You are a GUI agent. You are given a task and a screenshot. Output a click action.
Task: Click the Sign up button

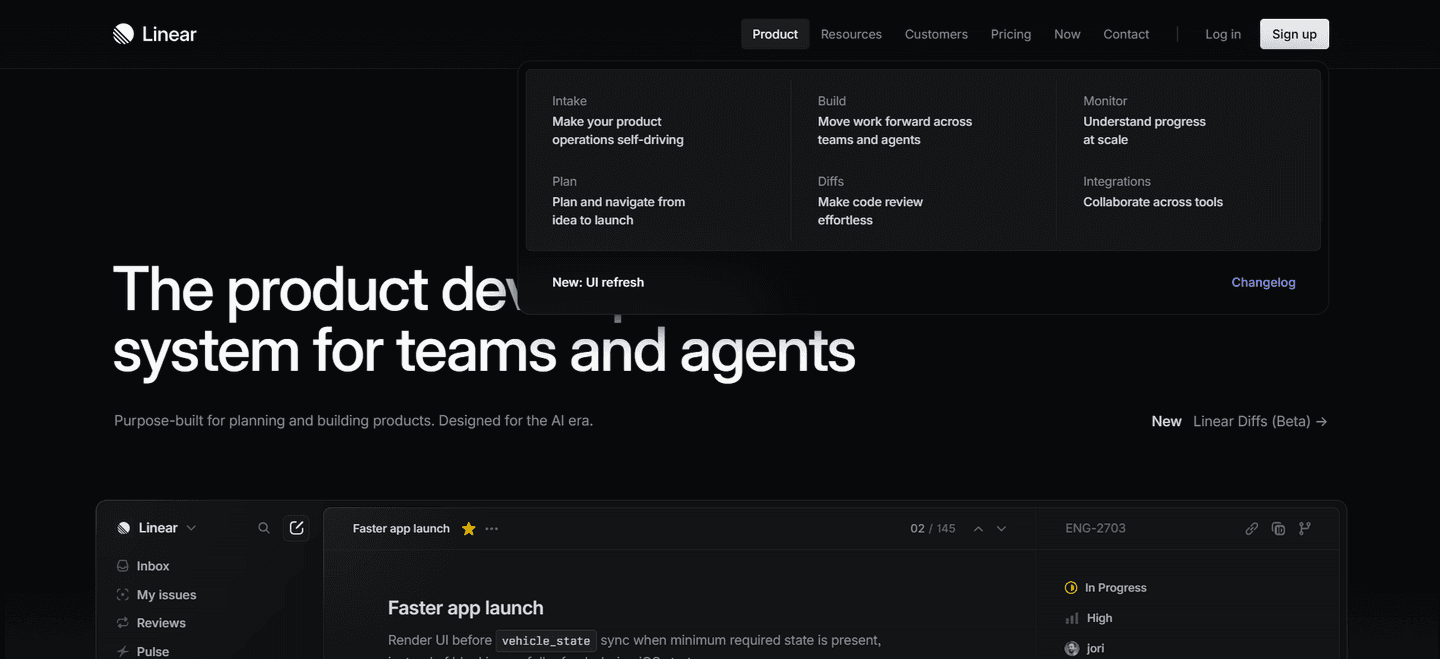[1294, 34]
